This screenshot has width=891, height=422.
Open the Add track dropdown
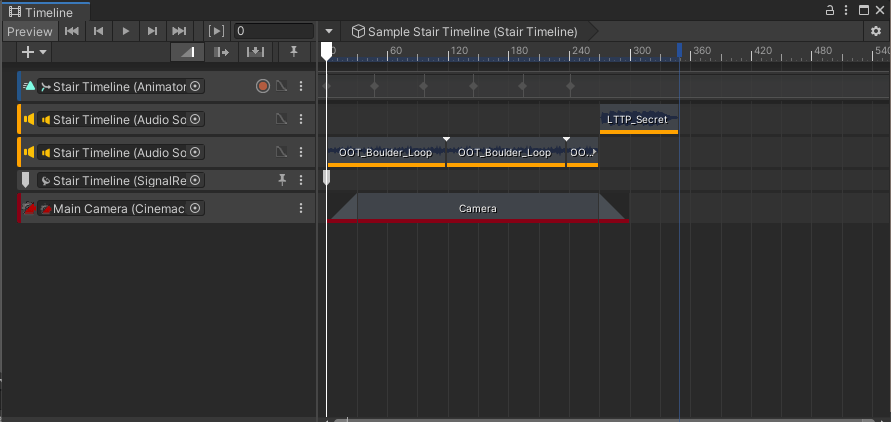tap(34, 52)
